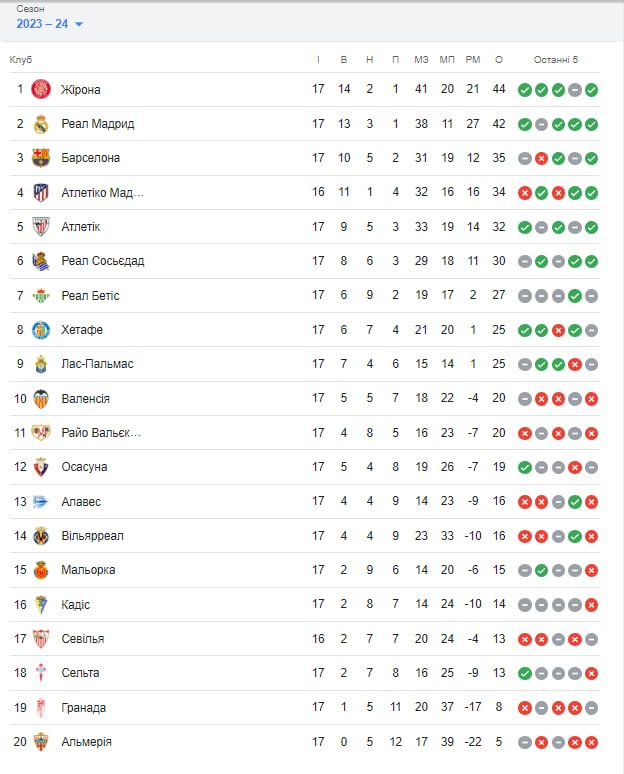Click the 'РМ' goal difference column header
624x774 pixels.
point(473,60)
